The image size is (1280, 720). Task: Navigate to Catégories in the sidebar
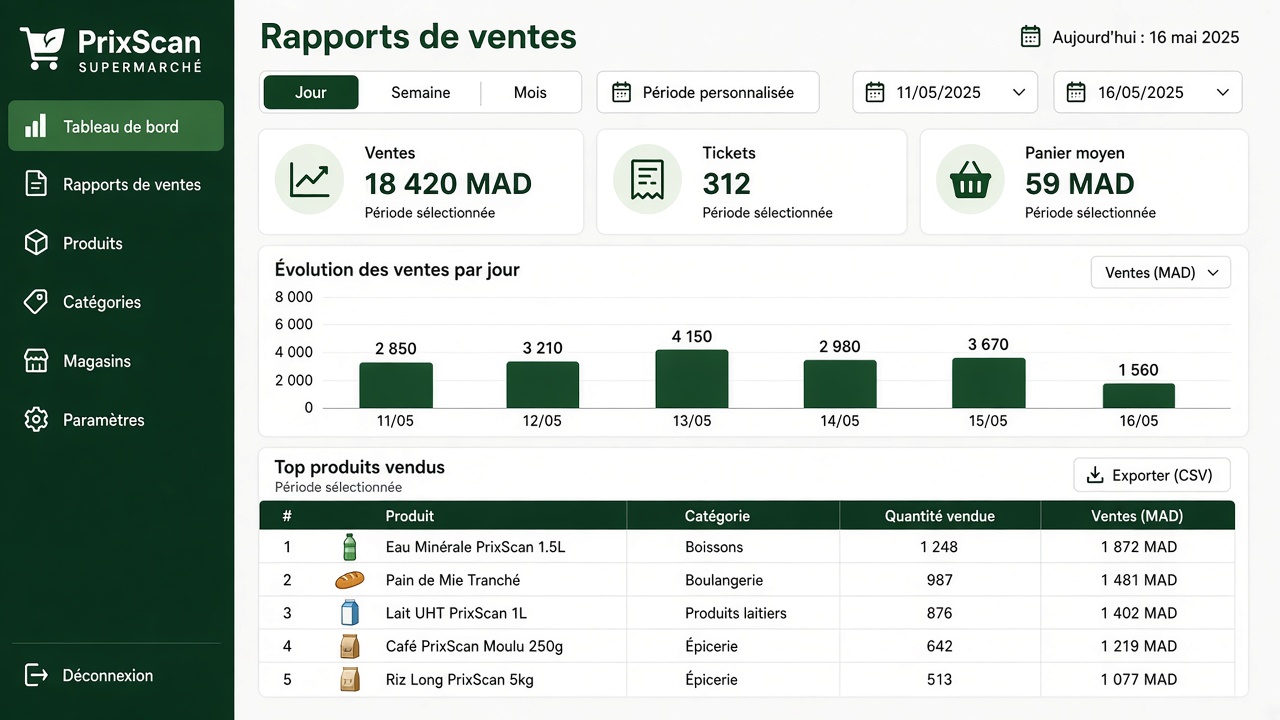click(x=116, y=302)
